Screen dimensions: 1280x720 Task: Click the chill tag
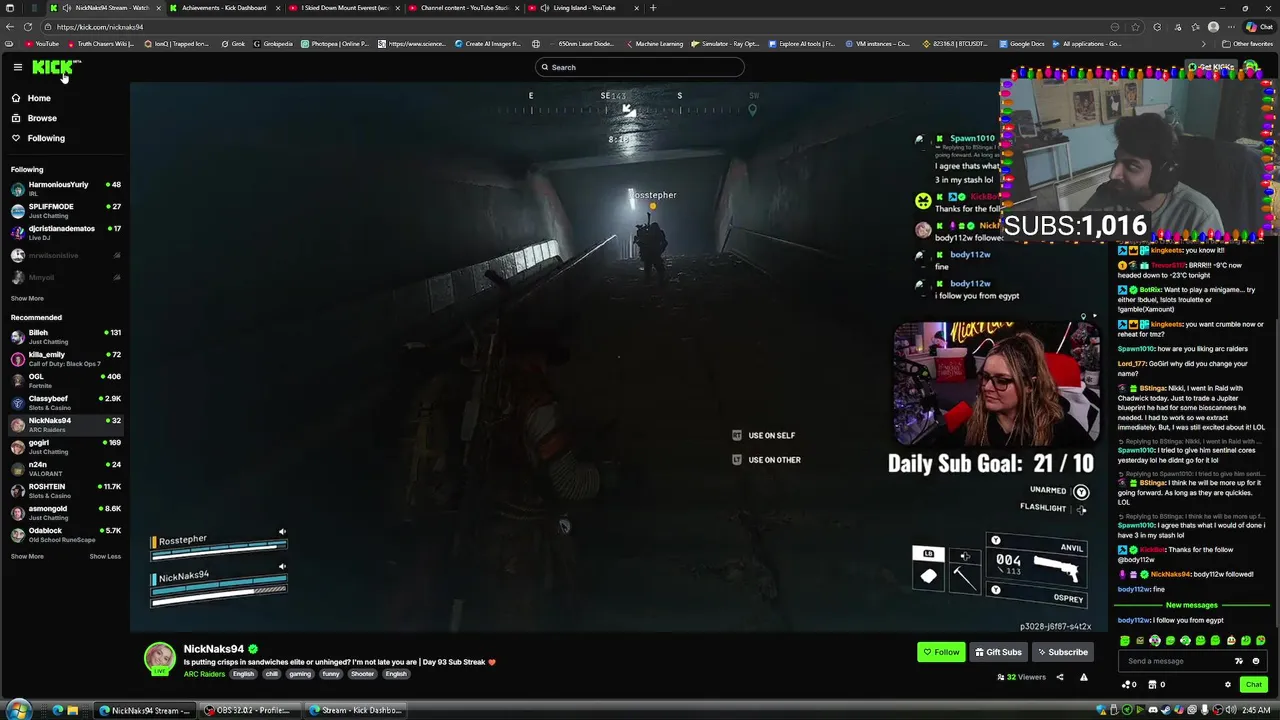coord(271,674)
